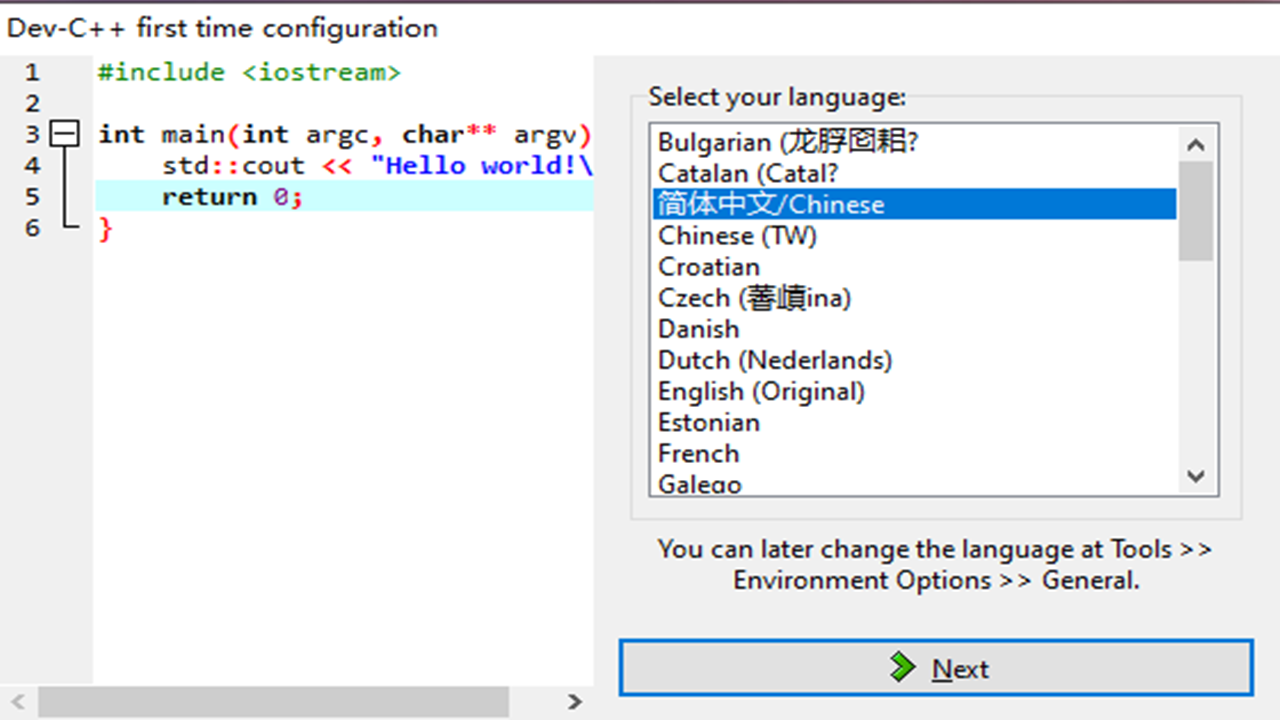This screenshot has height=720, width=1280.
Task: Select Croatian language
Action: (x=709, y=266)
